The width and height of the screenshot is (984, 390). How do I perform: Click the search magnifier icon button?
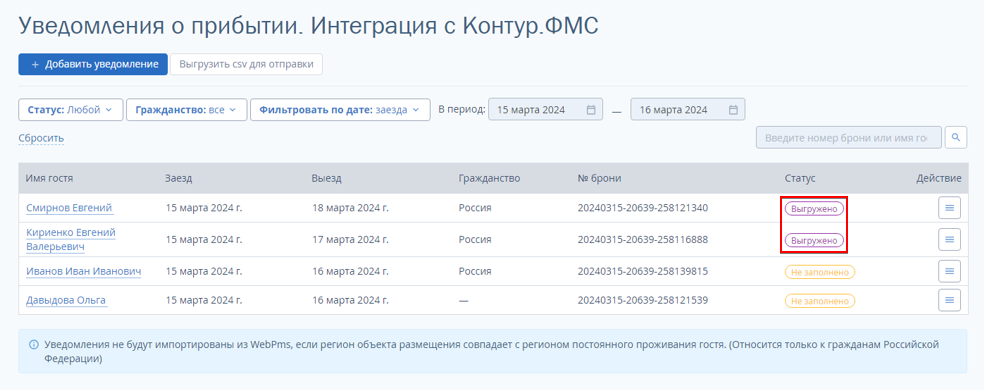(x=956, y=137)
